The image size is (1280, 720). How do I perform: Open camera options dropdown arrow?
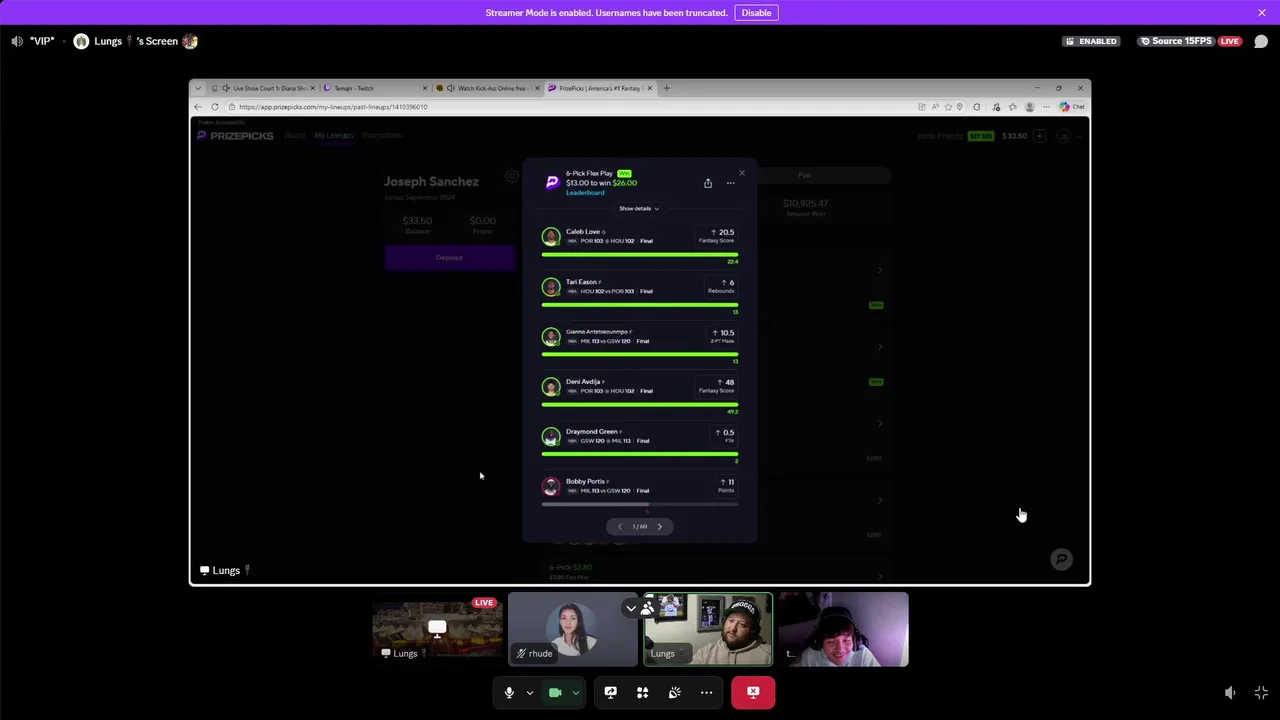click(x=576, y=693)
